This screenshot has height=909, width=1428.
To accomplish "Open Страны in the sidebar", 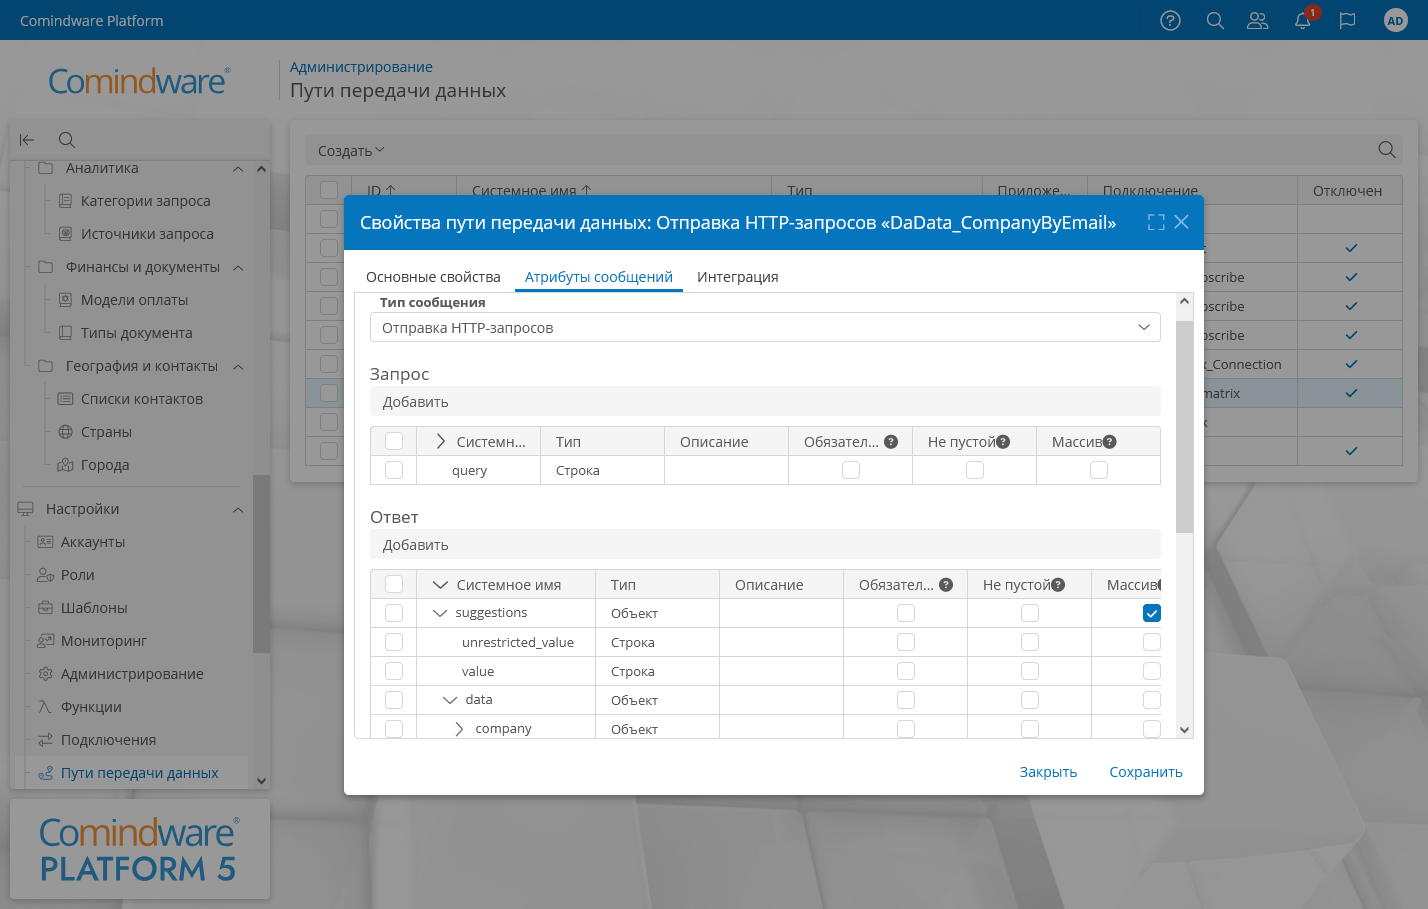I will pos(106,432).
